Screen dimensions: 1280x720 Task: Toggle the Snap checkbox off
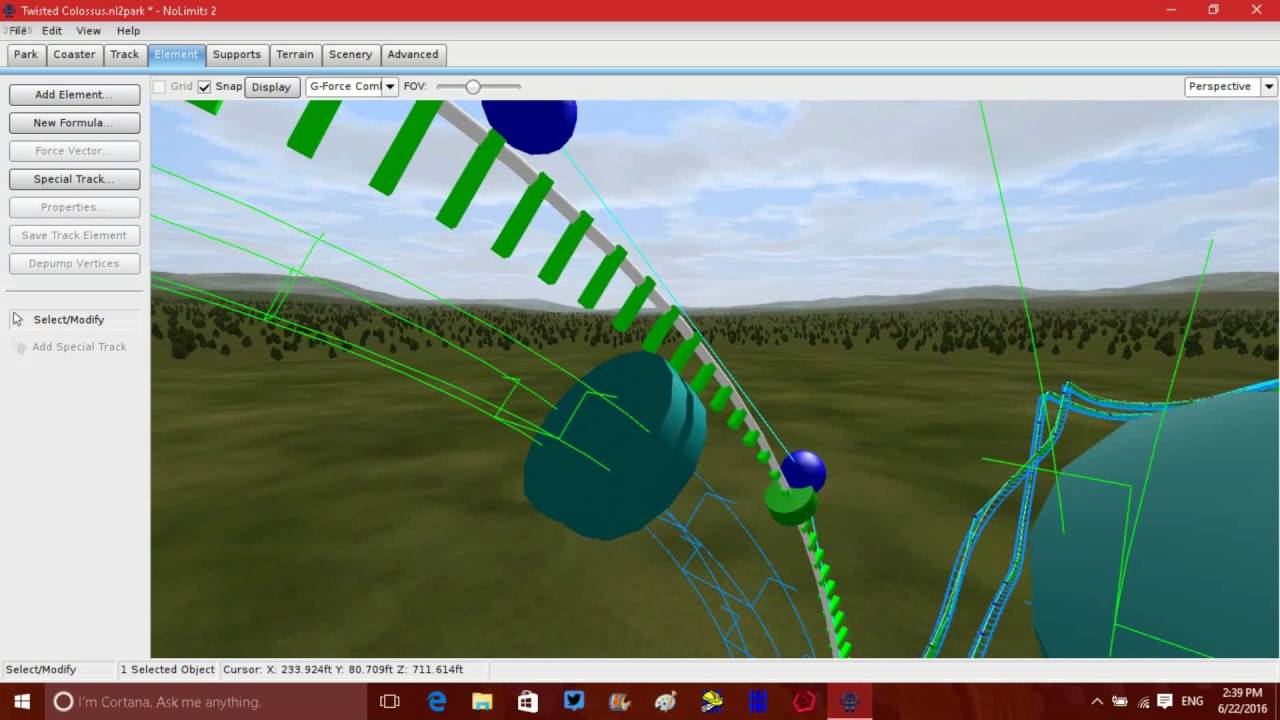pyautogui.click(x=204, y=87)
